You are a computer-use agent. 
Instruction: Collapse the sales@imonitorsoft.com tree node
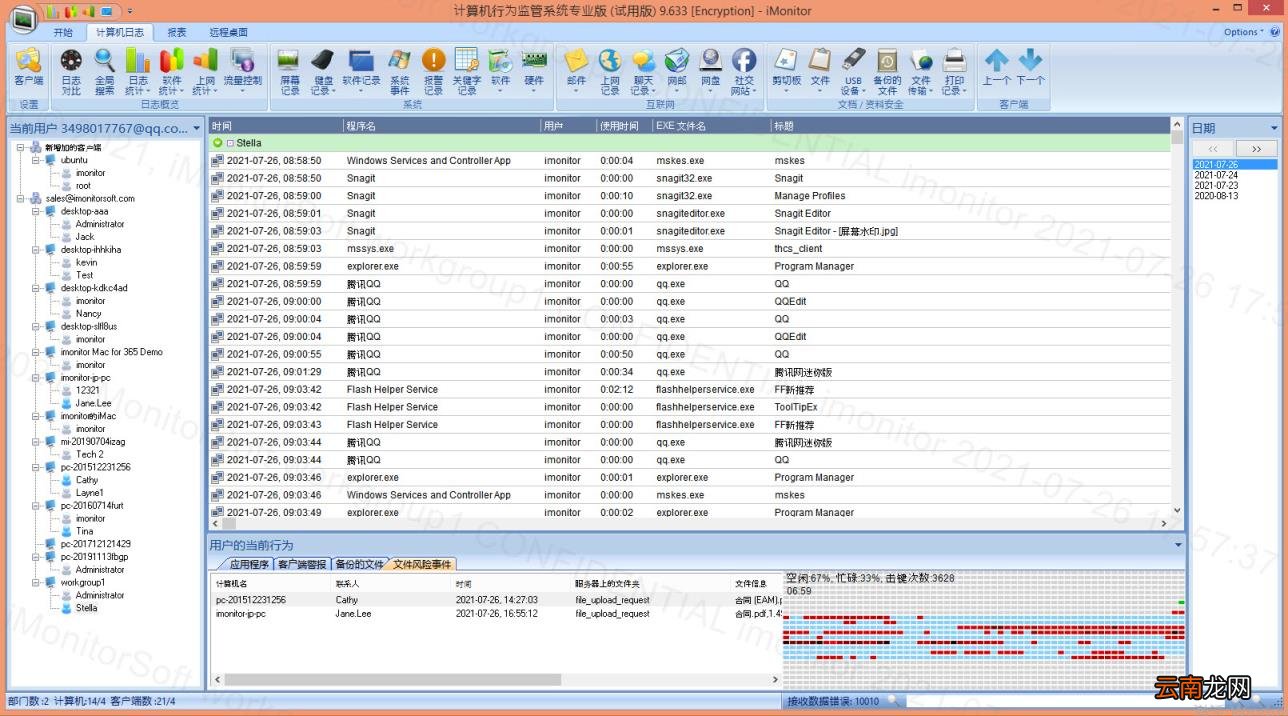[x=21, y=198]
